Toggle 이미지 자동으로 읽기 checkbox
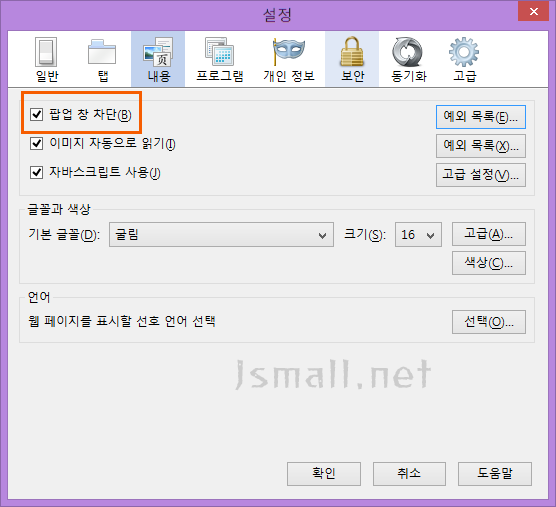 tap(37, 144)
